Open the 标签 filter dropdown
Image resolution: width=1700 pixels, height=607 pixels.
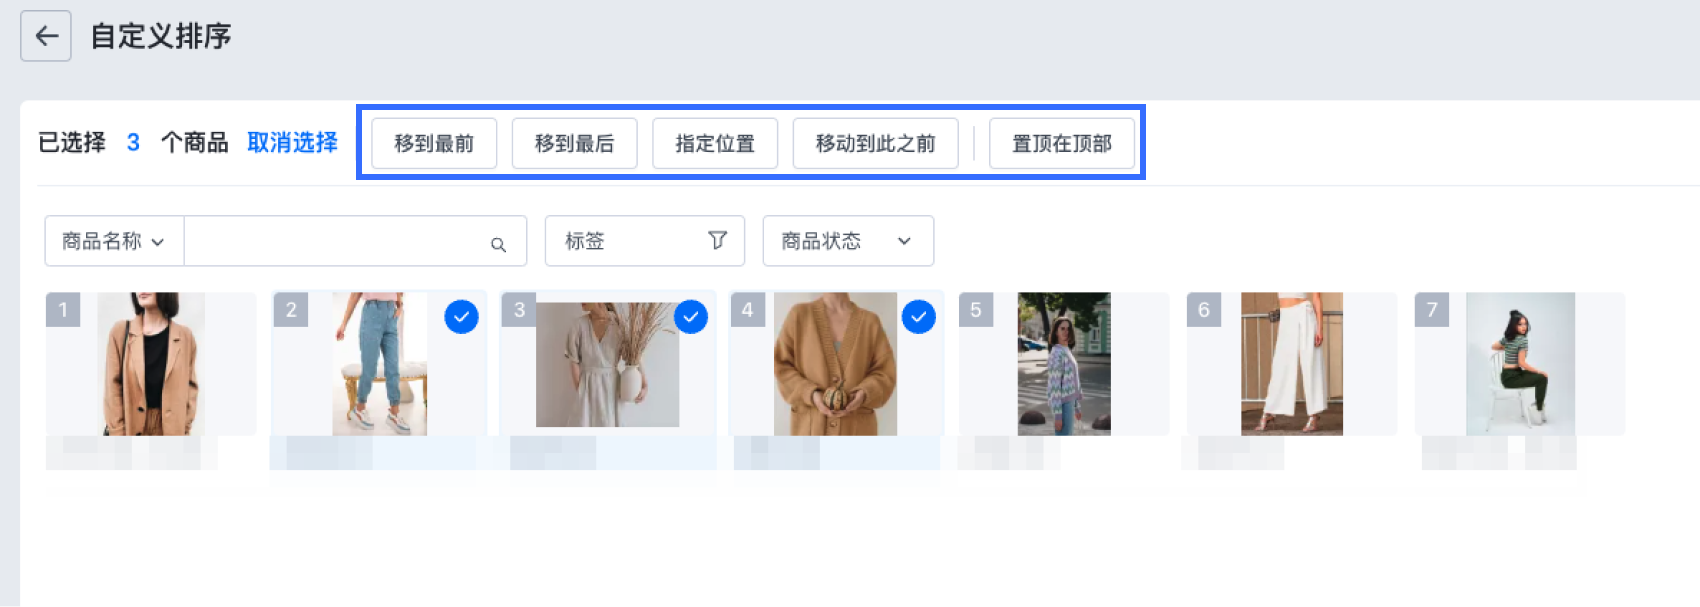click(645, 241)
